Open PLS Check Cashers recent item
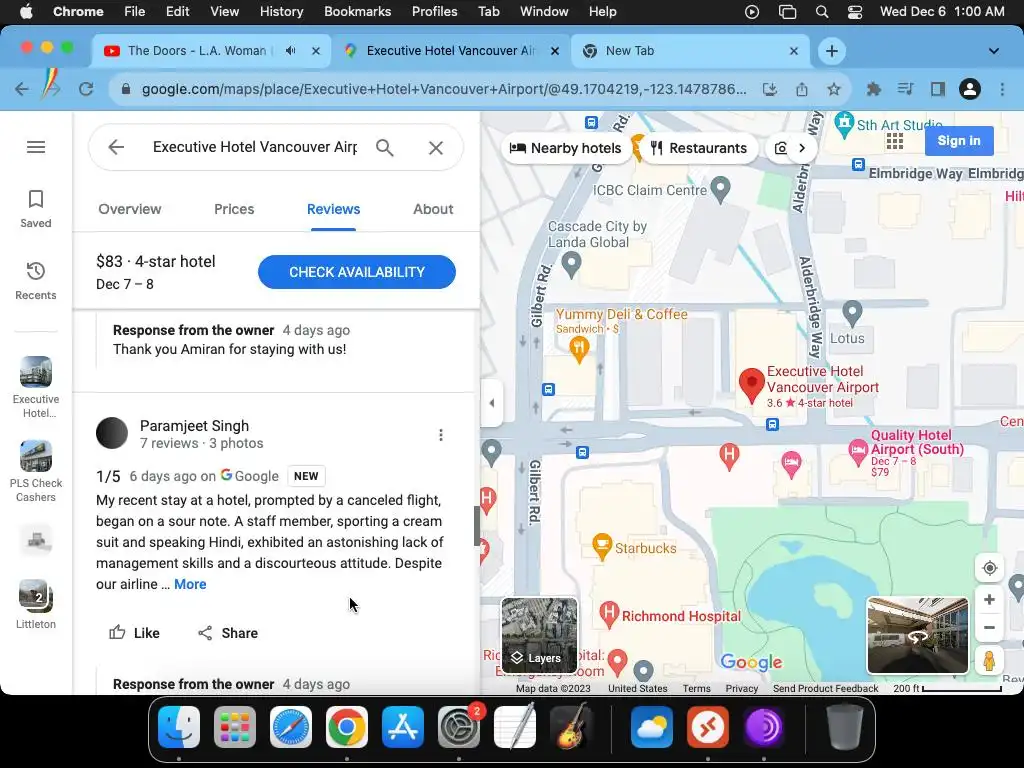The height and width of the screenshot is (768, 1024). pyautogui.click(x=36, y=472)
